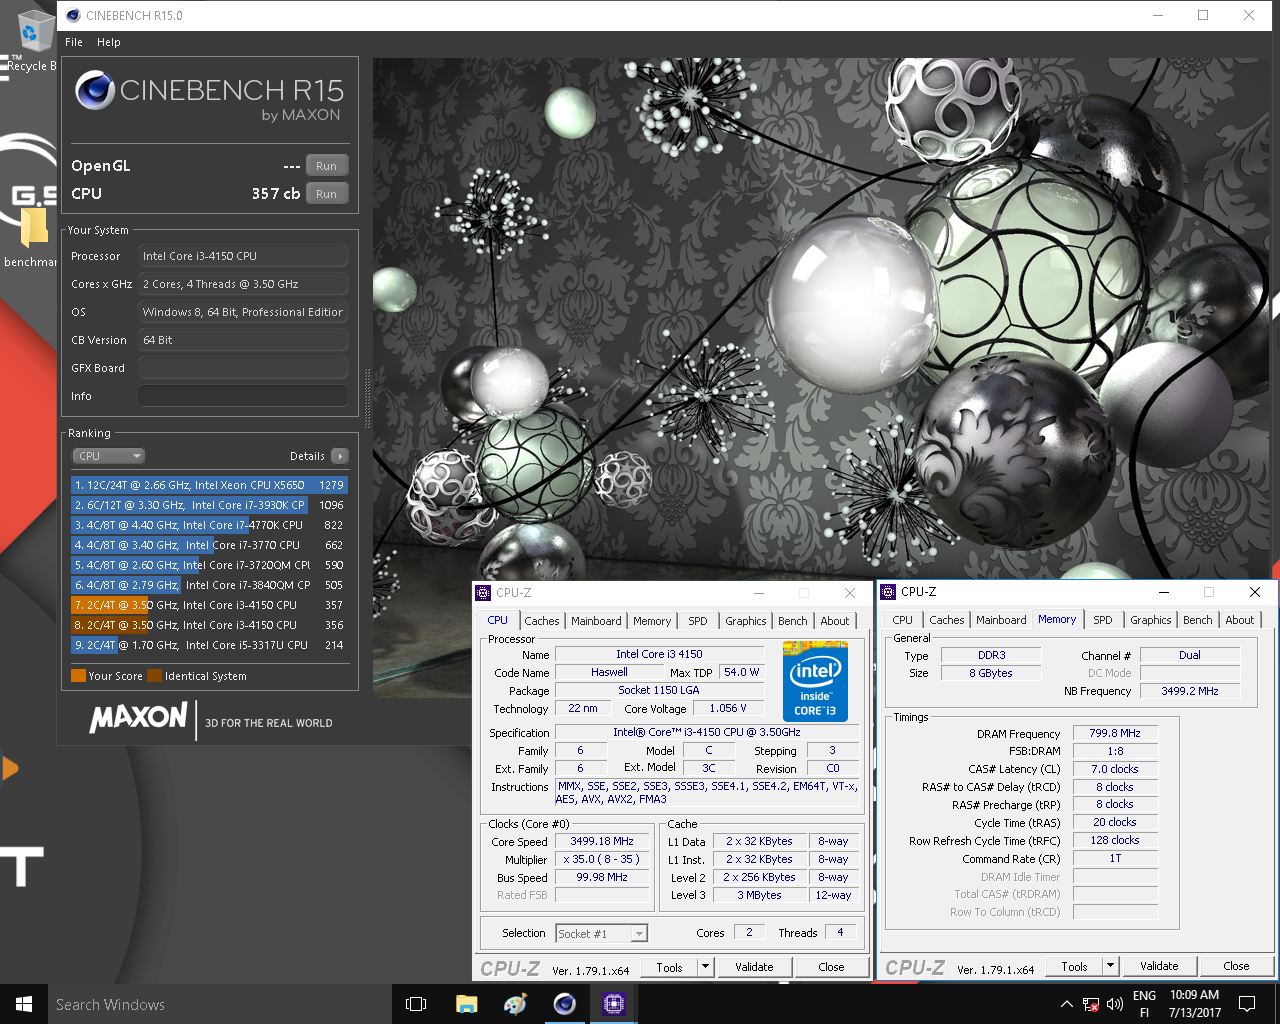
Task: Select the i7-3720QM ranking row
Action: pos(209,565)
